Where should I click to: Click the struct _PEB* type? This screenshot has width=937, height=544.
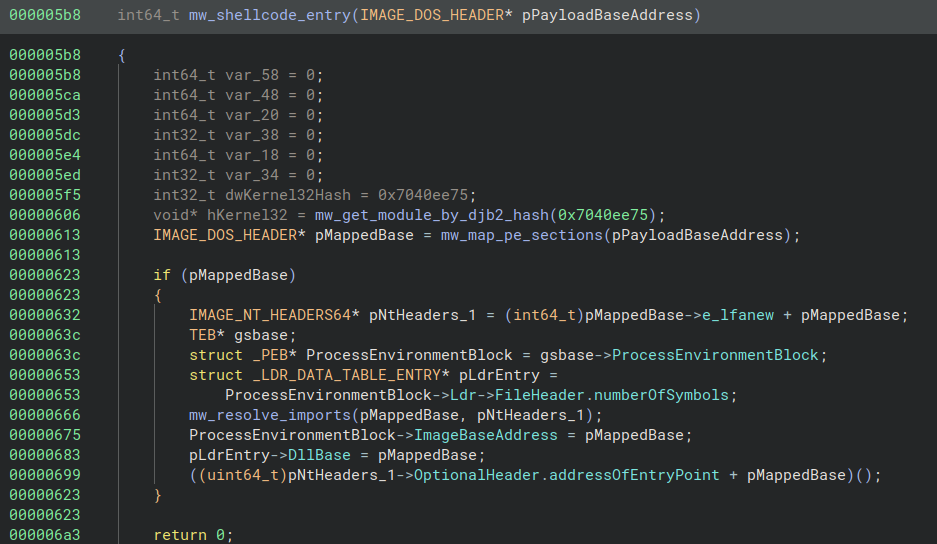(x=243, y=355)
